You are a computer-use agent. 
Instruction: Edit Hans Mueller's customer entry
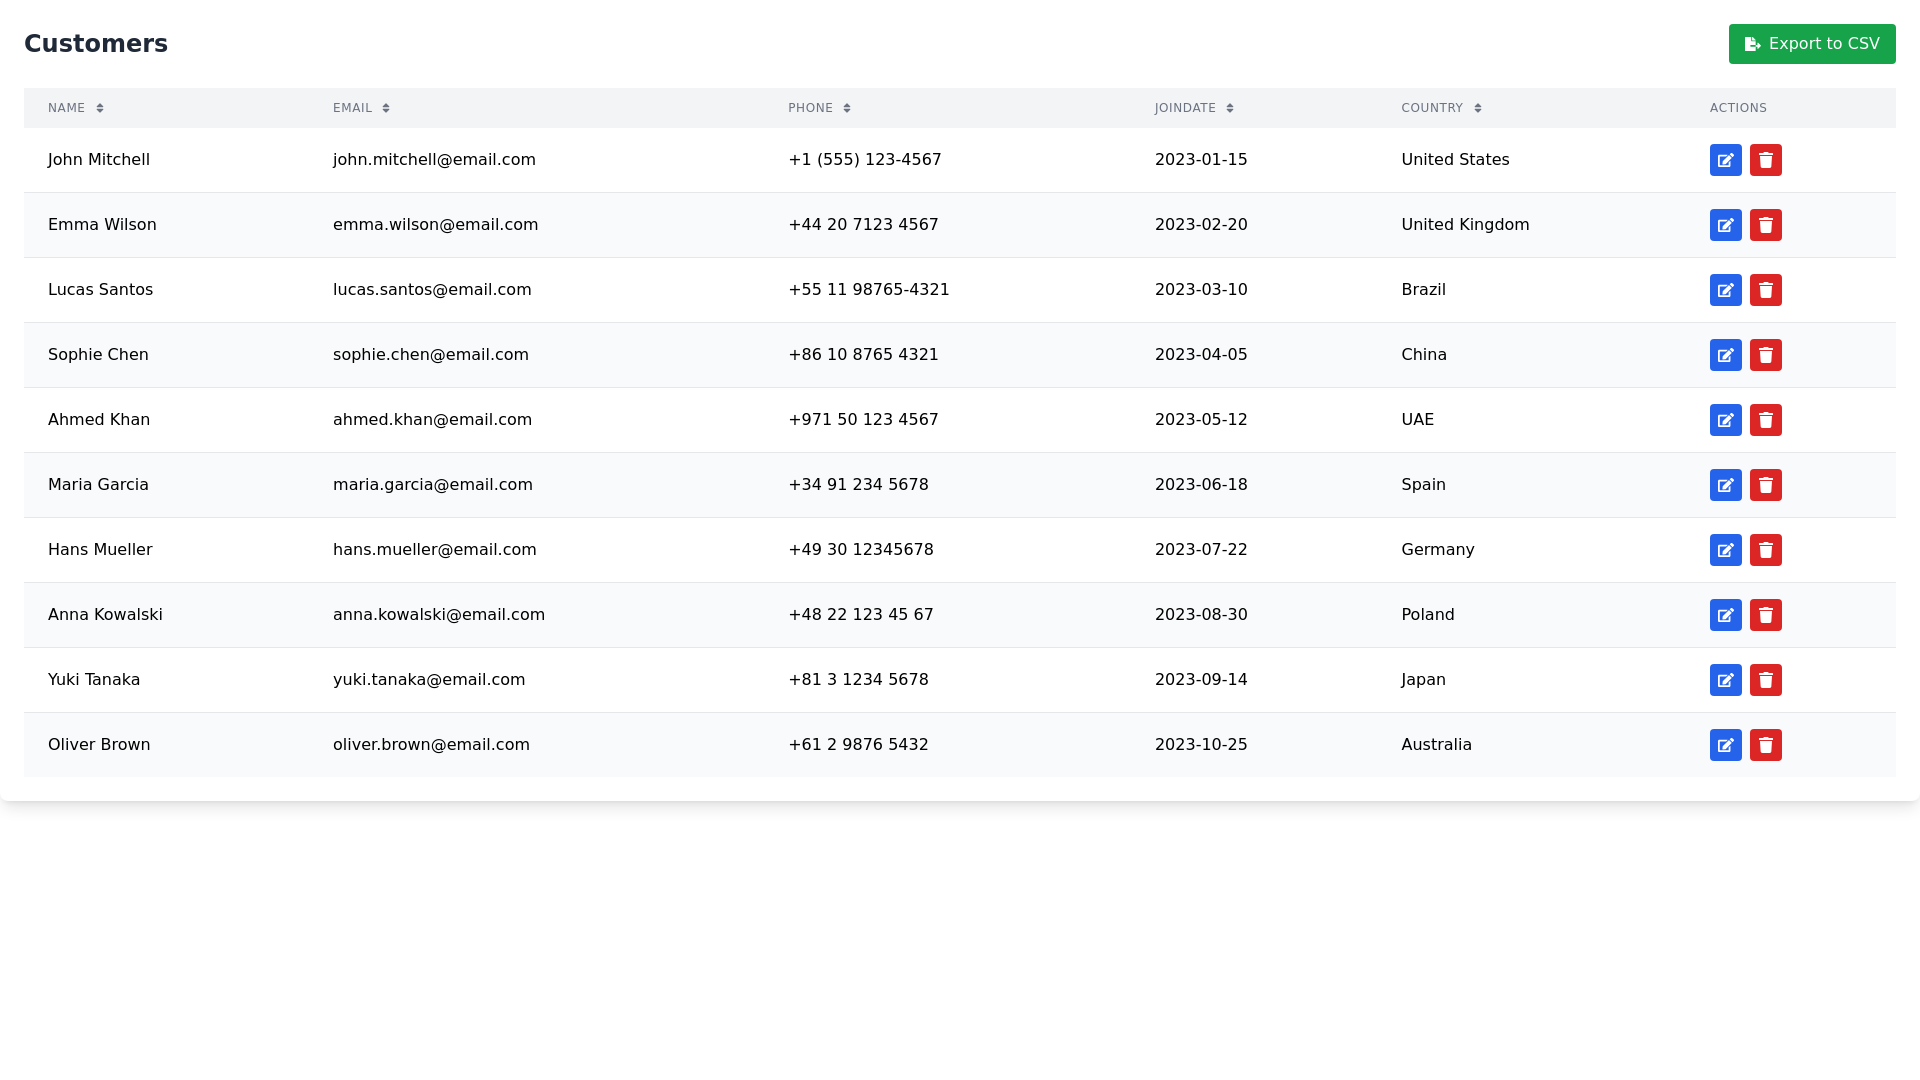point(1725,550)
